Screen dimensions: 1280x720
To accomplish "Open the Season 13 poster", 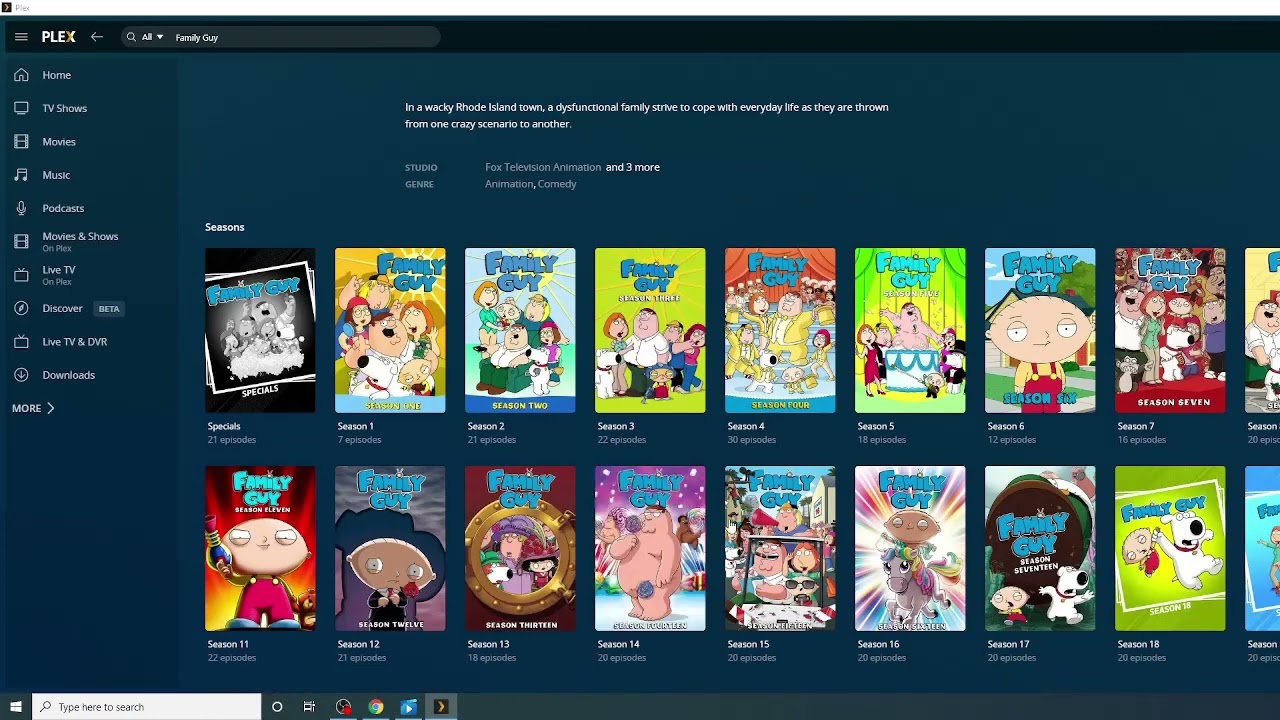I will click(520, 548).
